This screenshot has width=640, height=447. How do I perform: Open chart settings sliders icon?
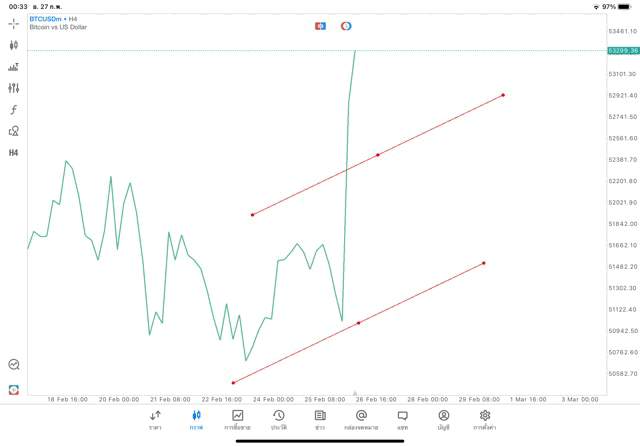coord(14,88)
